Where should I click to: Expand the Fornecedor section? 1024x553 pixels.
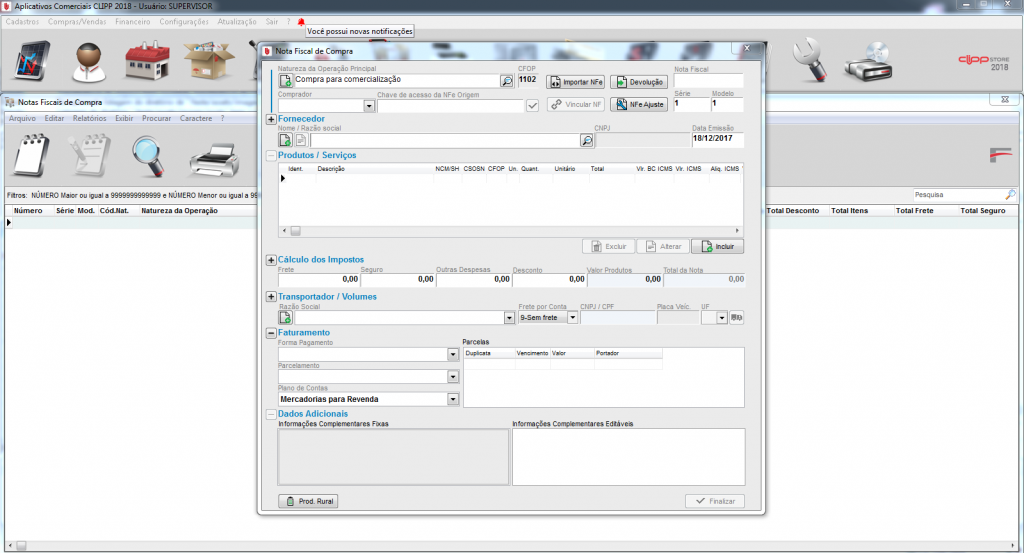coord(271,119)
